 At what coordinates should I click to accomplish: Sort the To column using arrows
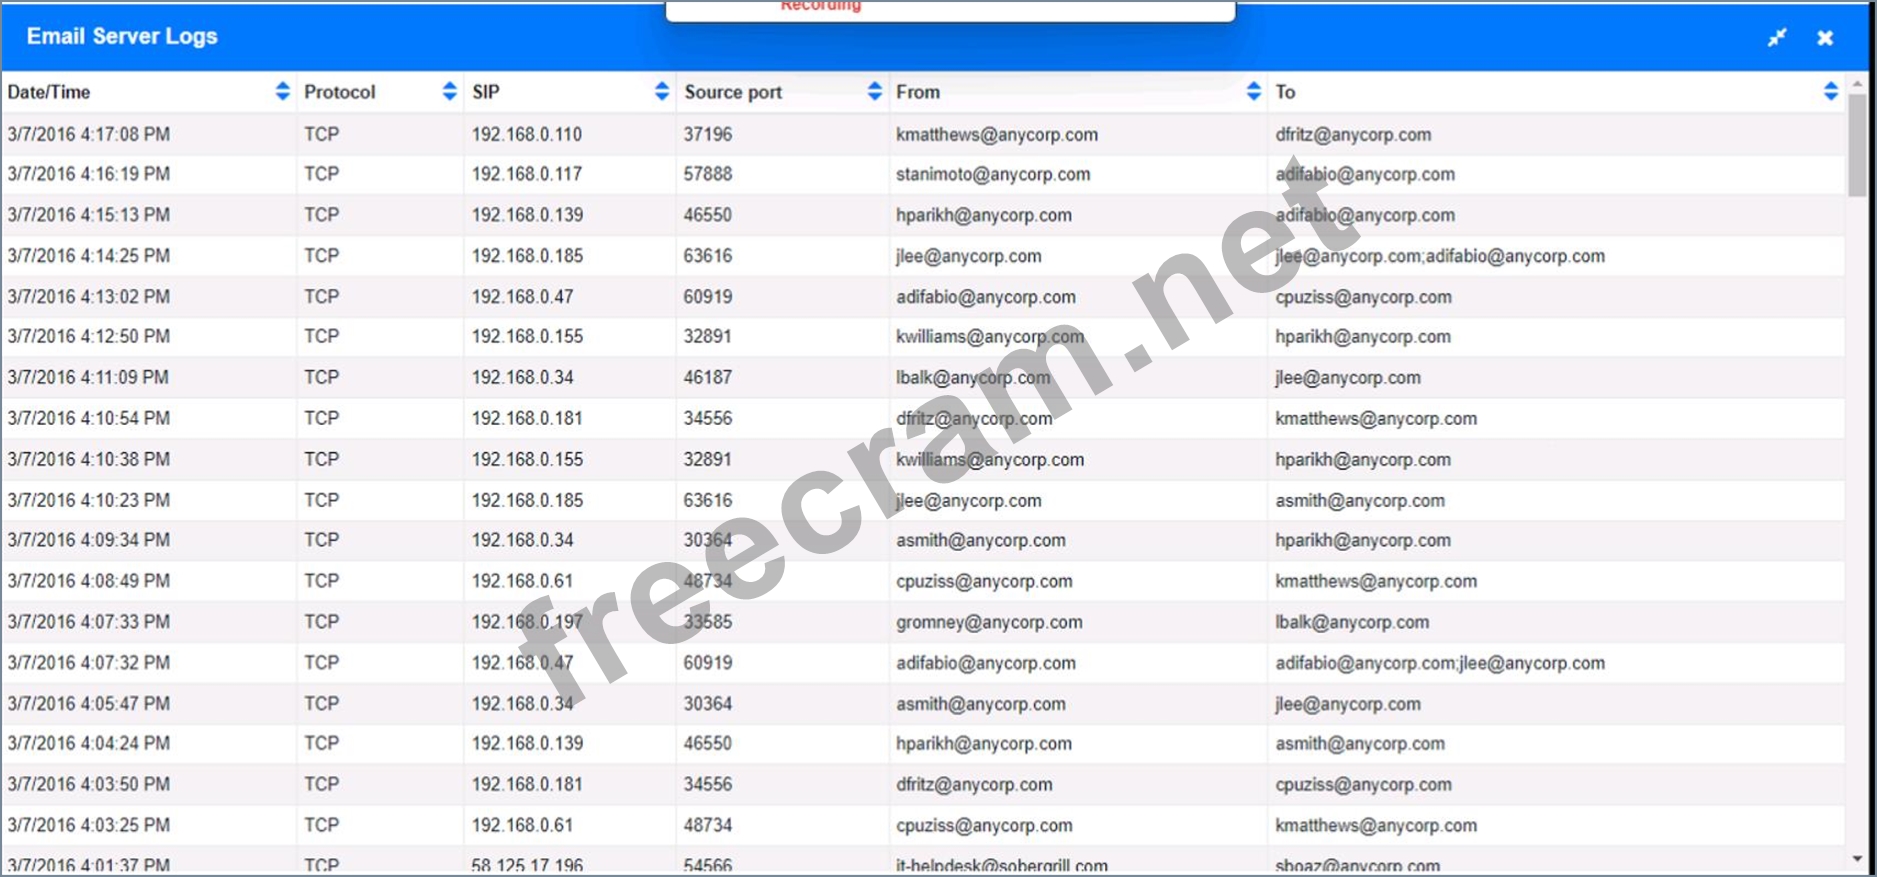point(1830,92)
